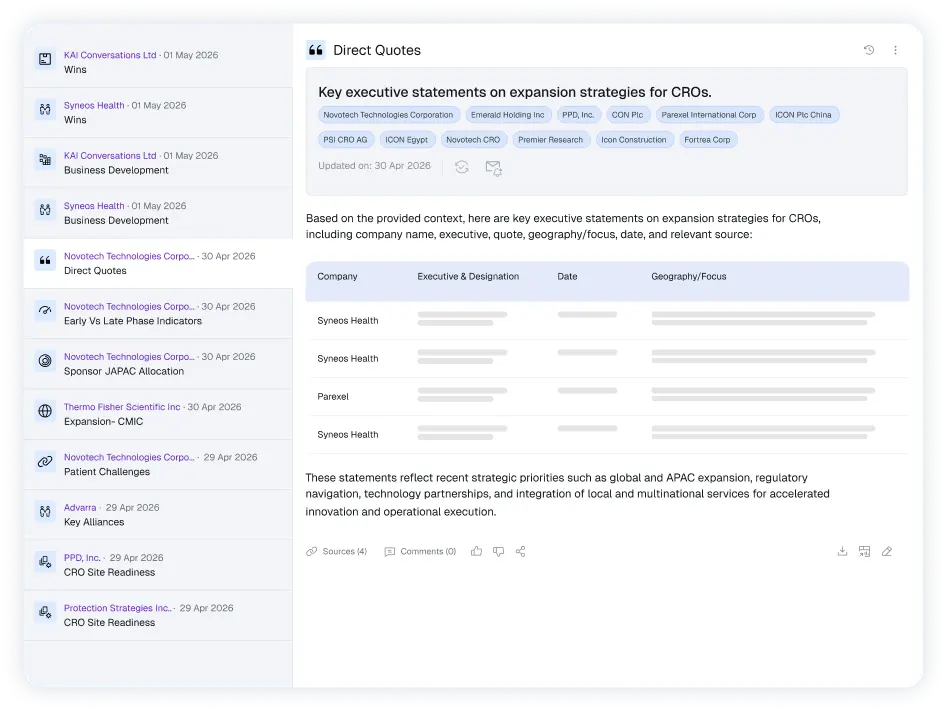The width and height of the screenshot is (947, 711).
Task: Click the refresh icon beside Updated on
Action: pyautogui.click(x=461, y=167)
